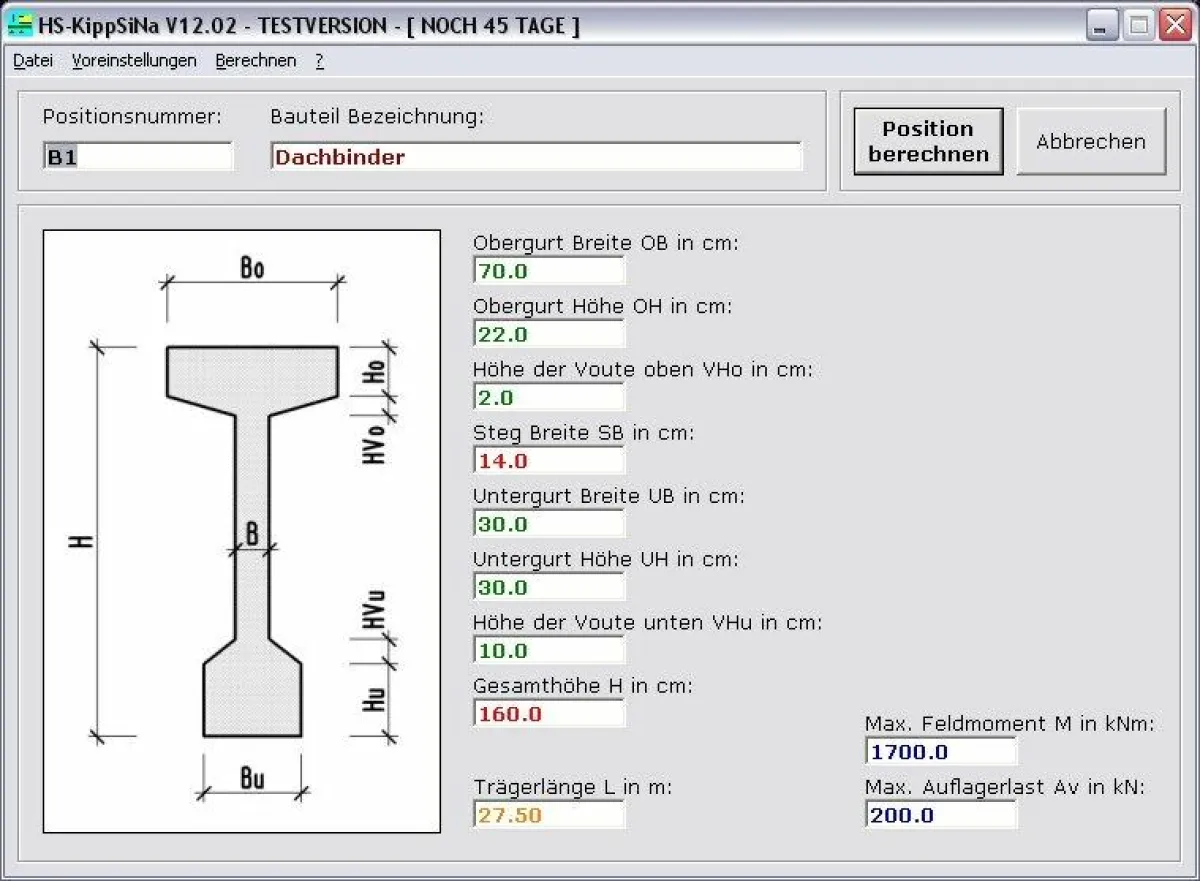This screenshot has height=881, width=1200.
Task: Click the Positionsnummer field containing B1
Action: point(138,157)
